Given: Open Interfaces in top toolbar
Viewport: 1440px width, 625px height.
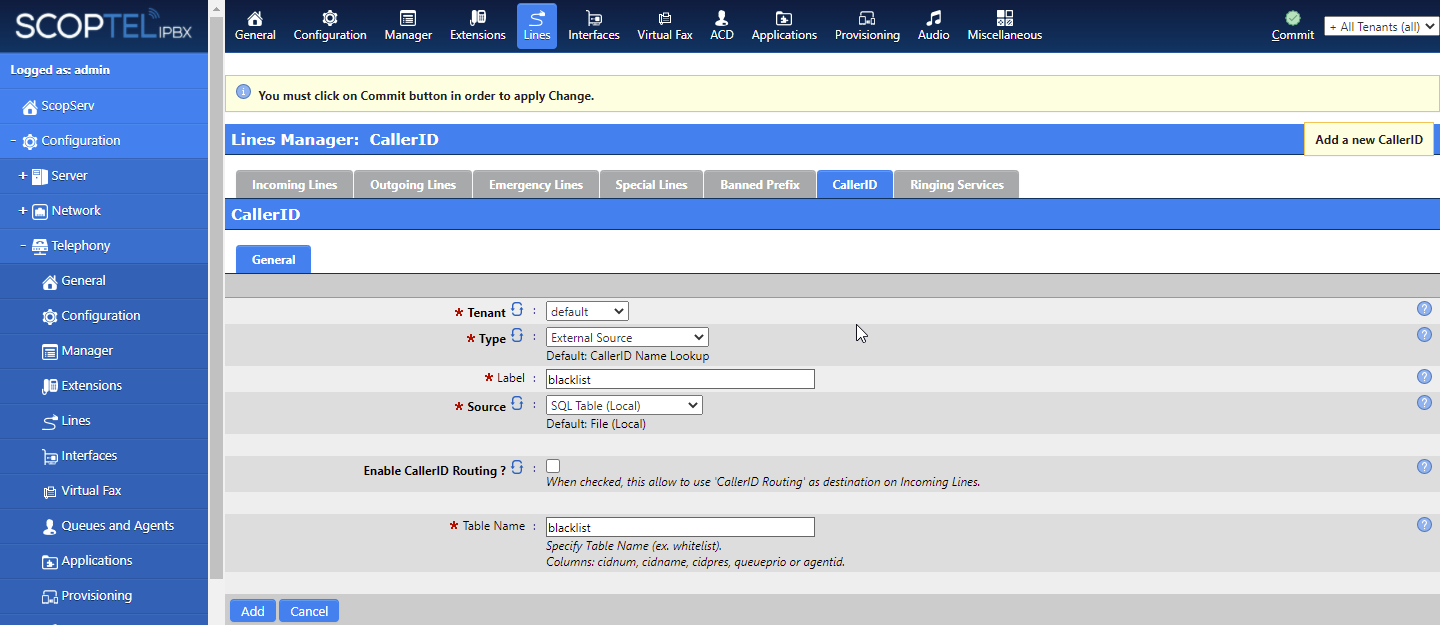Looking at the screenshot, I should 594,26.
